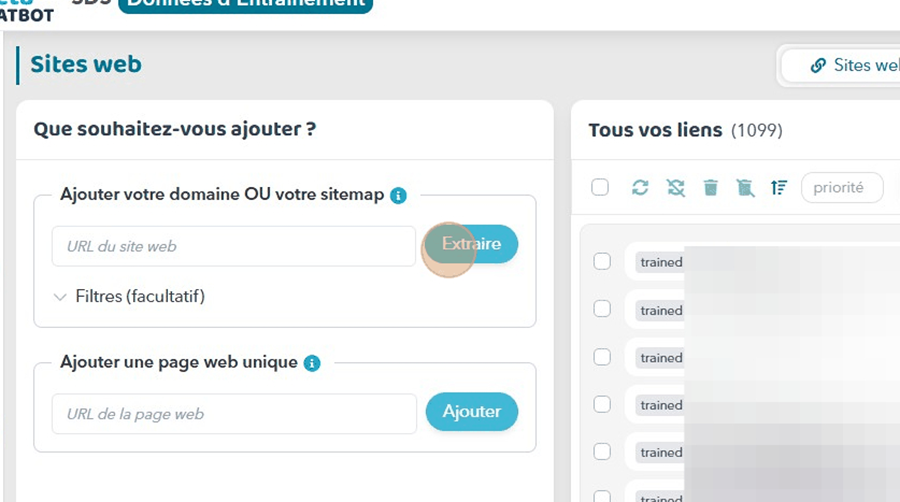
Task: Check the second trained link checkbox
Action: coord(602,309)
